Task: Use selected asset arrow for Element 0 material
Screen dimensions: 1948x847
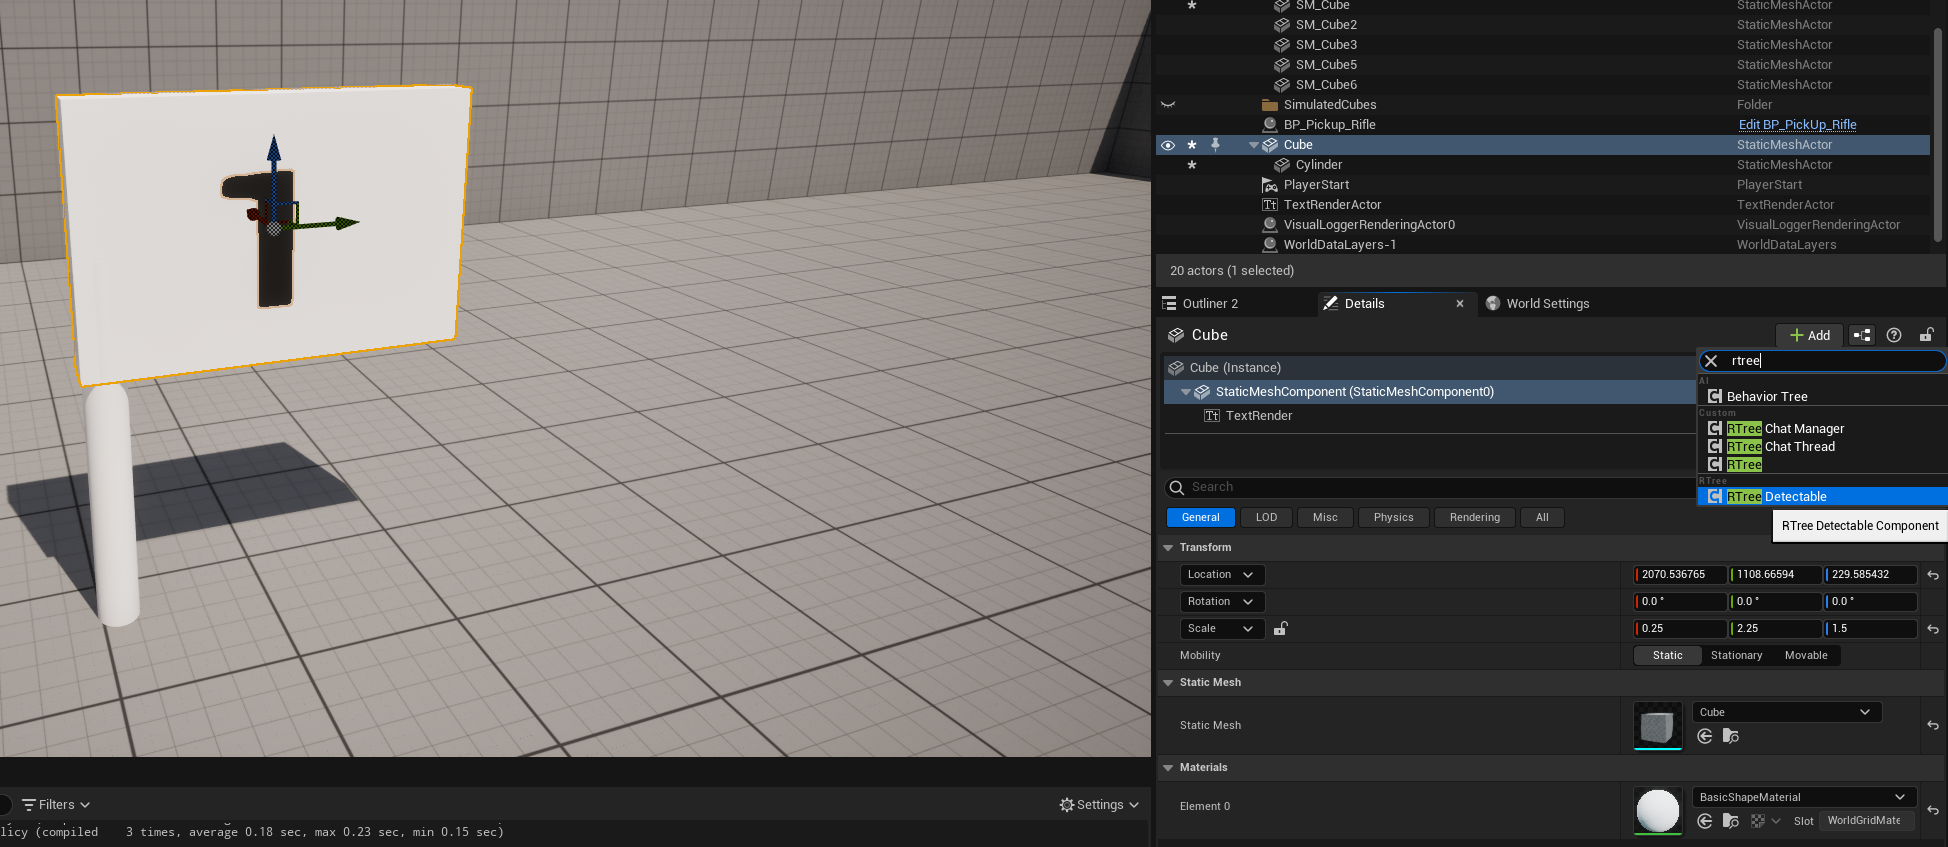Action: tap(1704, 822)
